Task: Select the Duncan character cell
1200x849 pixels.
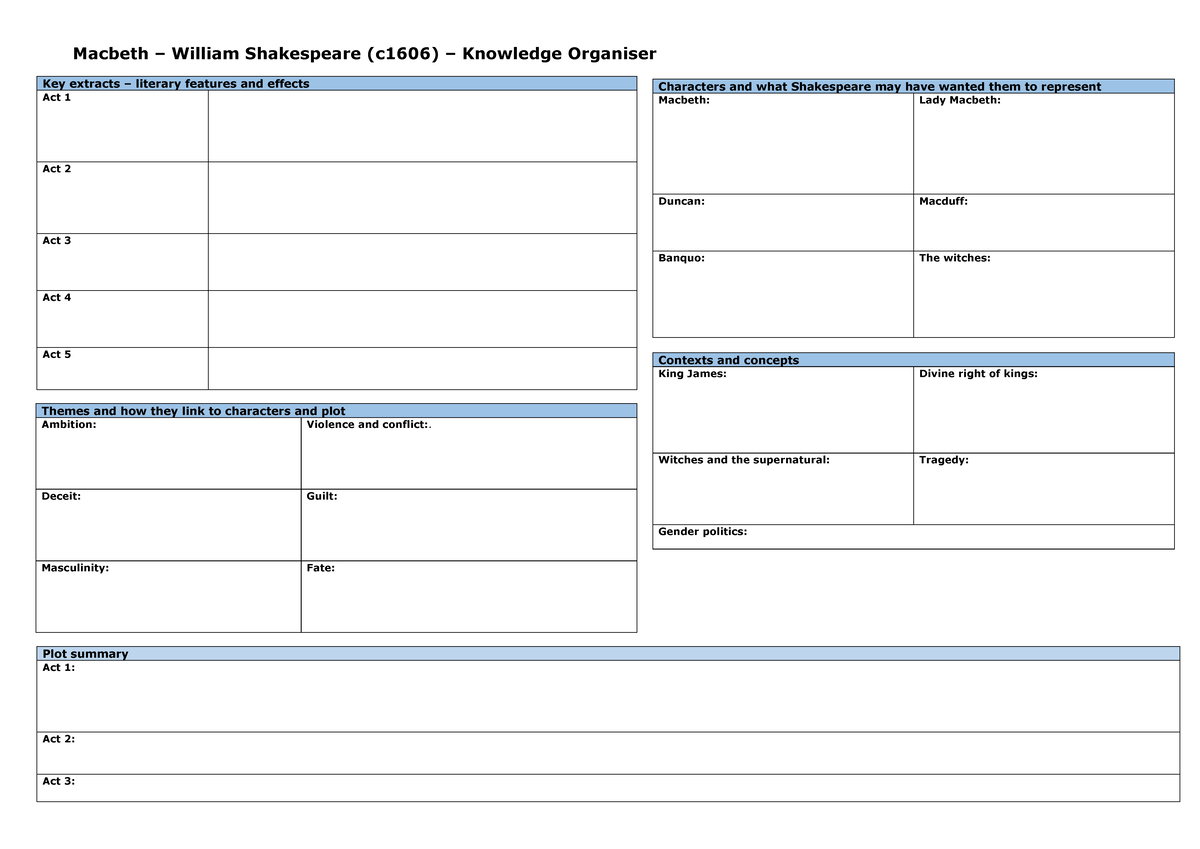Action: (782, 222)
